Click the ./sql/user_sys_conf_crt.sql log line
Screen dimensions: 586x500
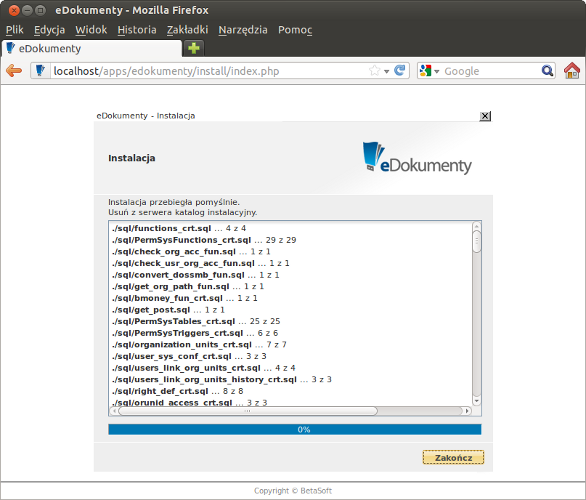click(189, 356)
